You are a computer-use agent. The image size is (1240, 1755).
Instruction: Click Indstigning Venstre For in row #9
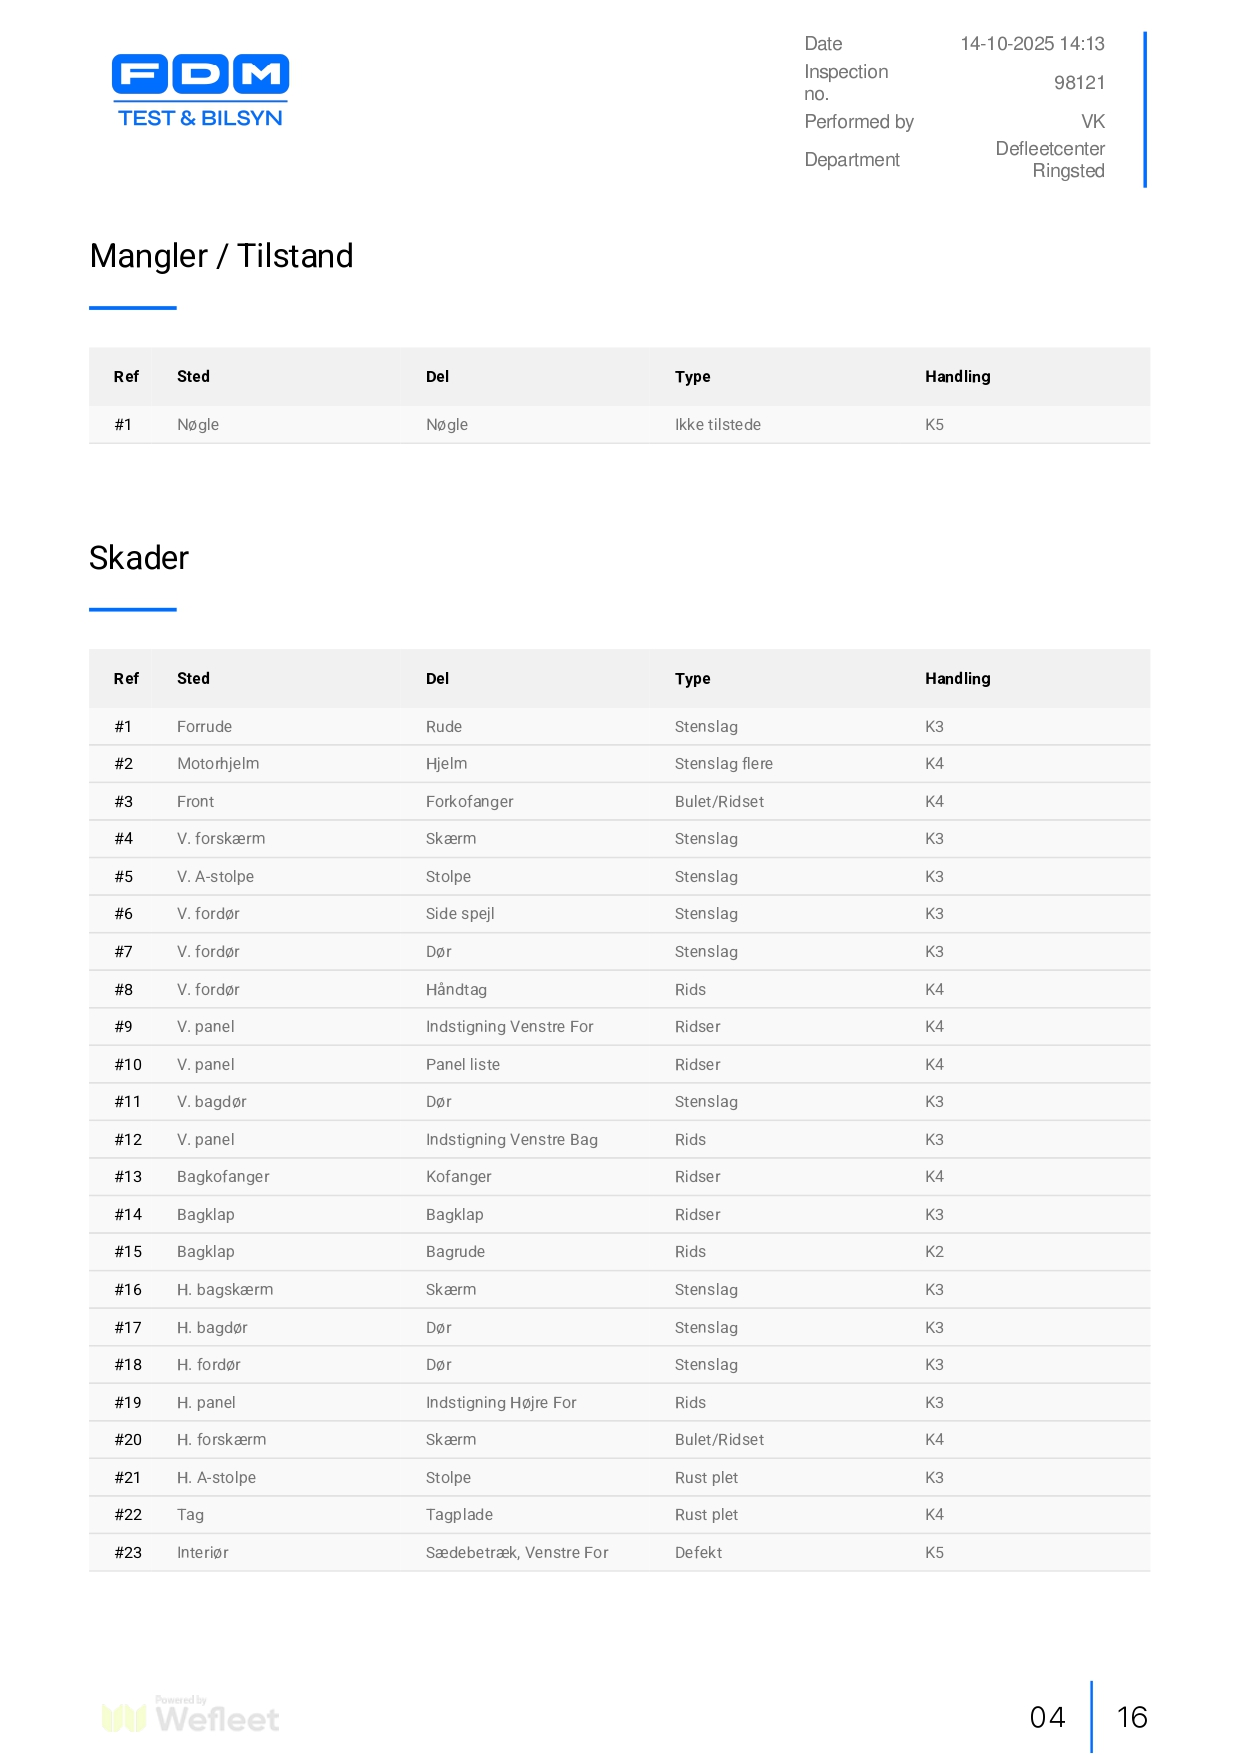[509, 1027]
